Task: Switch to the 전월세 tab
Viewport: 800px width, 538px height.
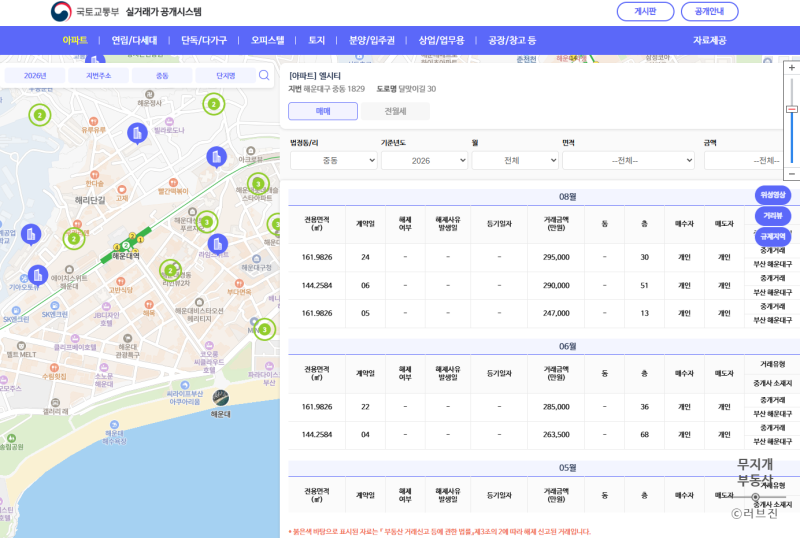Action: pos(395,111)
